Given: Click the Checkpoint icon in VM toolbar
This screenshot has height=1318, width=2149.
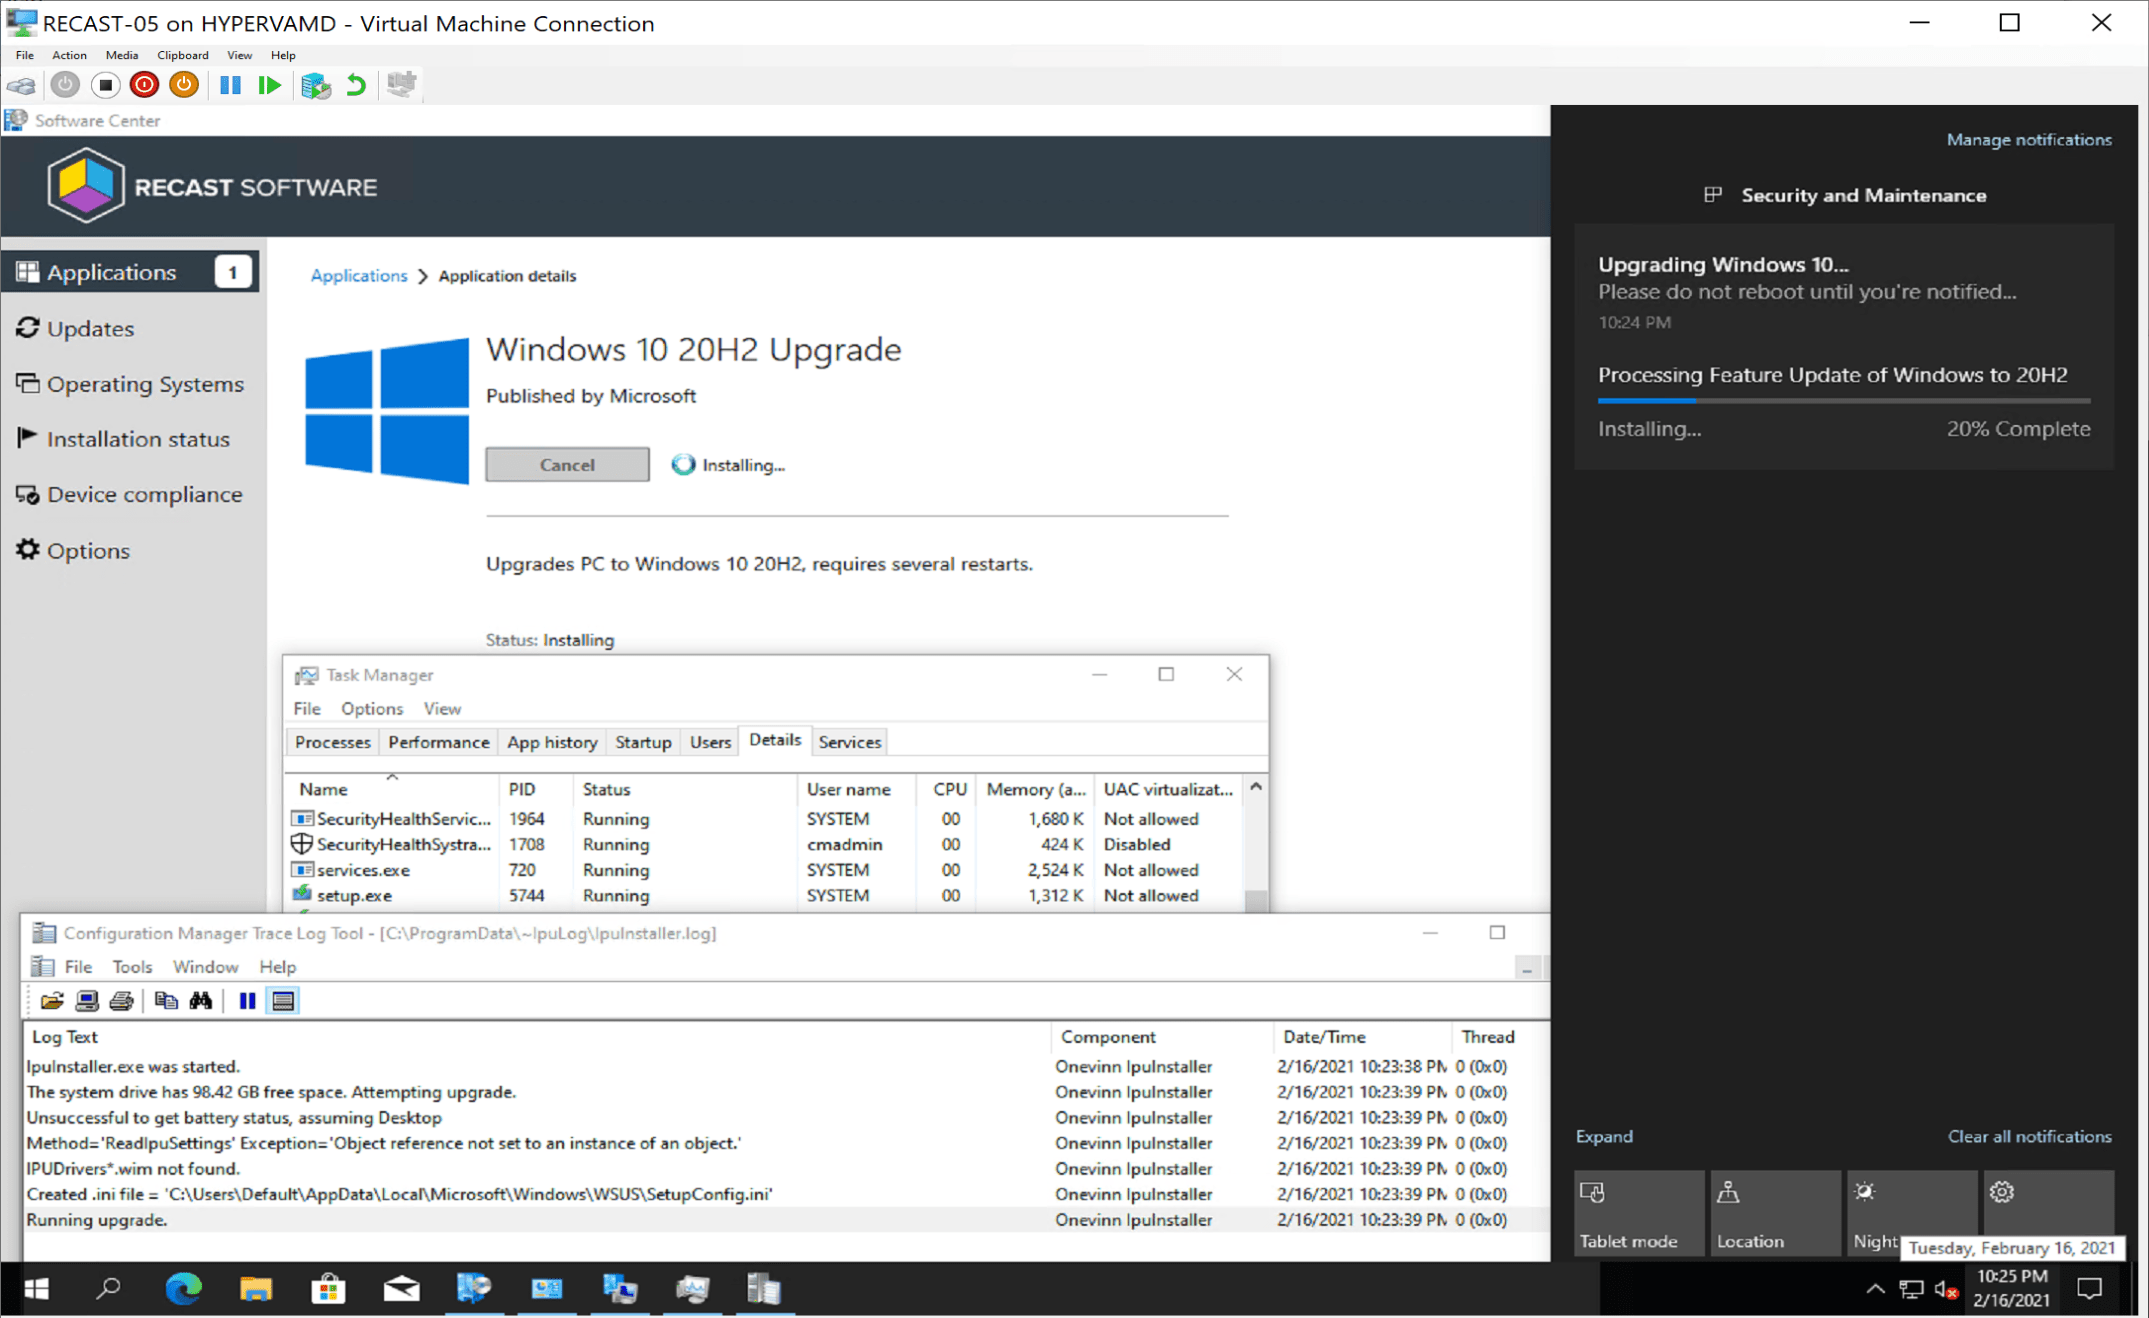Looking at the screenshot, I should [x=315, y=85].
